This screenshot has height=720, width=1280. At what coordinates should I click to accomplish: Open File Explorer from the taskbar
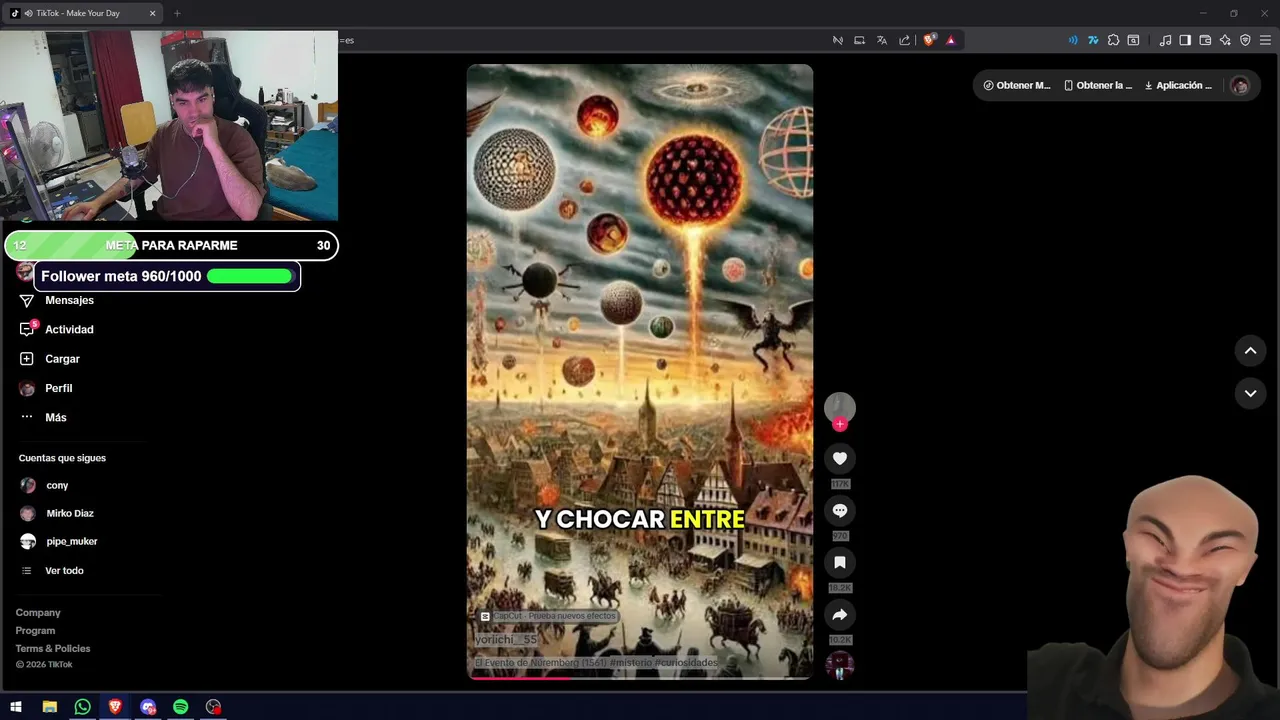point(50,707)
